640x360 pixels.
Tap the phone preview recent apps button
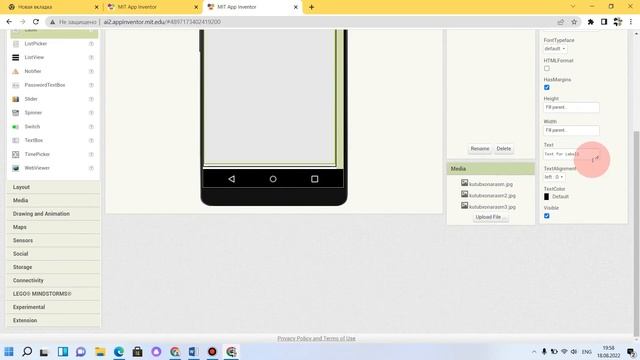click(314, 179)
